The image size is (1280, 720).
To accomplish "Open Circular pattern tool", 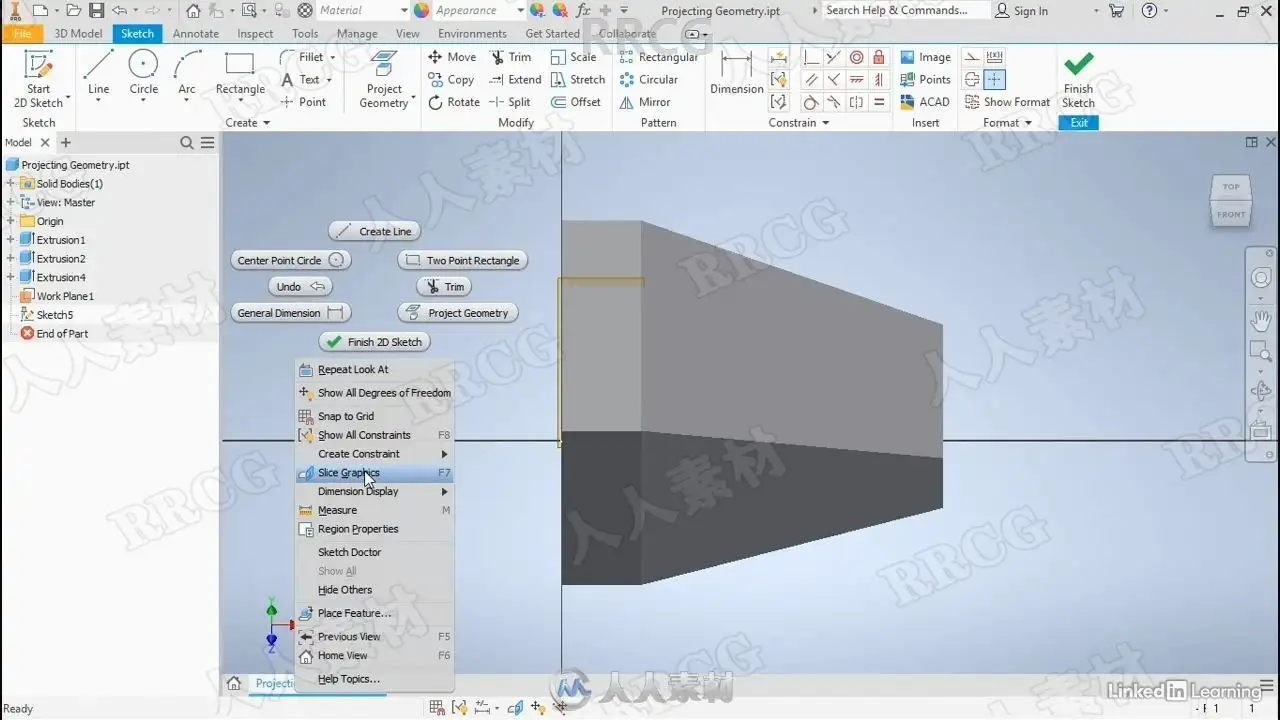I will (648, 80).
